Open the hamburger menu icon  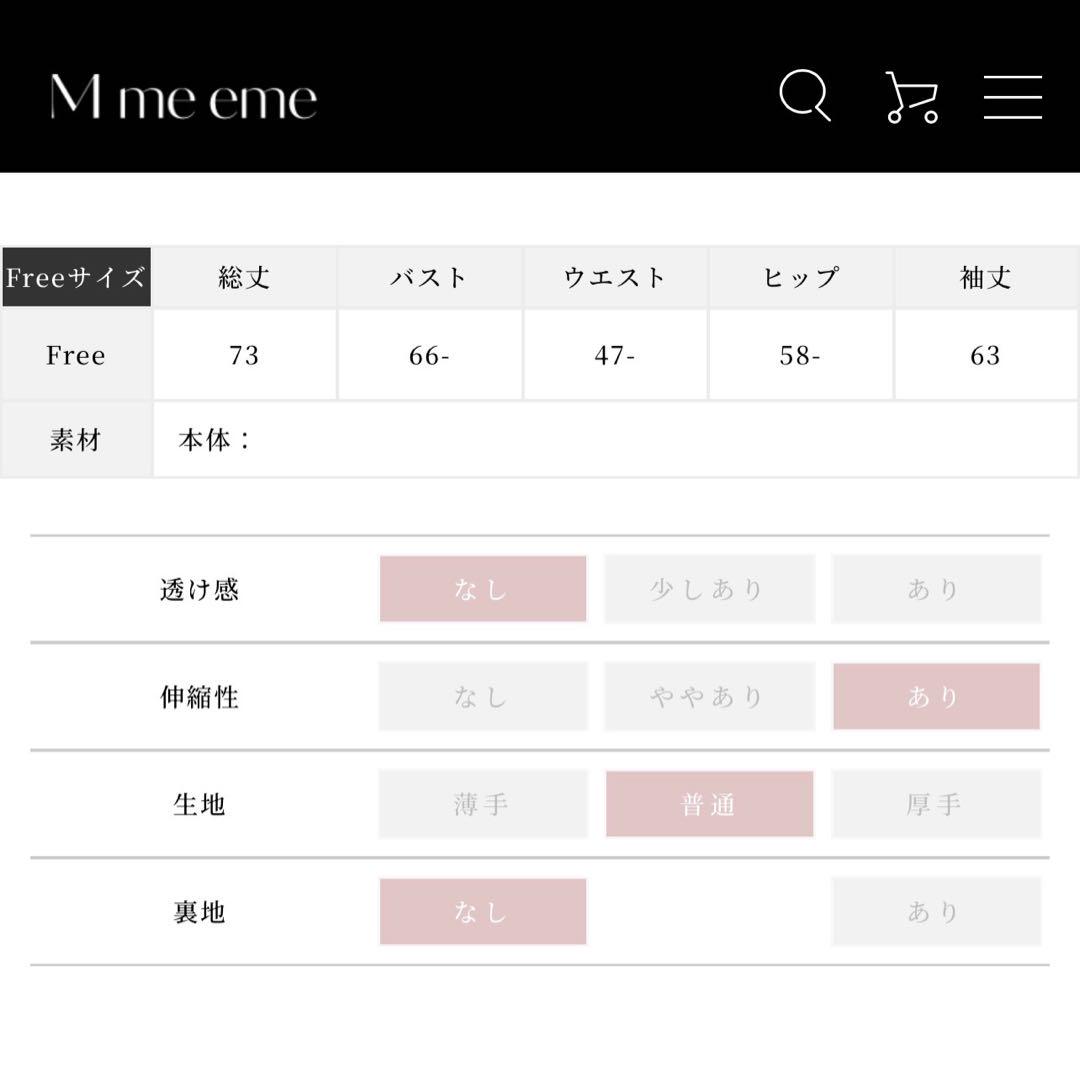[1012, 97]
